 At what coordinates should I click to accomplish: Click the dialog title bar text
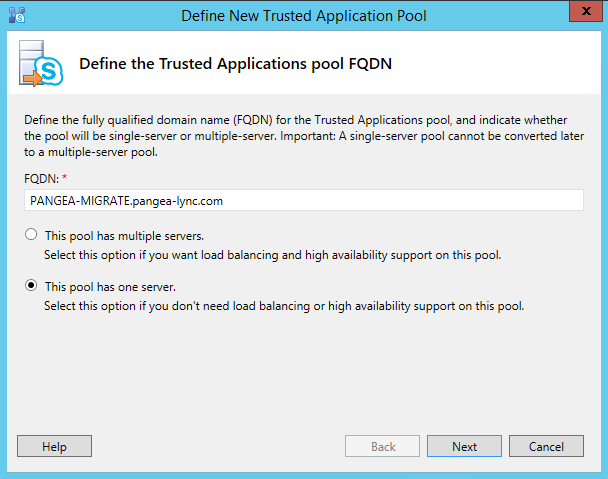tap(304, 16)
